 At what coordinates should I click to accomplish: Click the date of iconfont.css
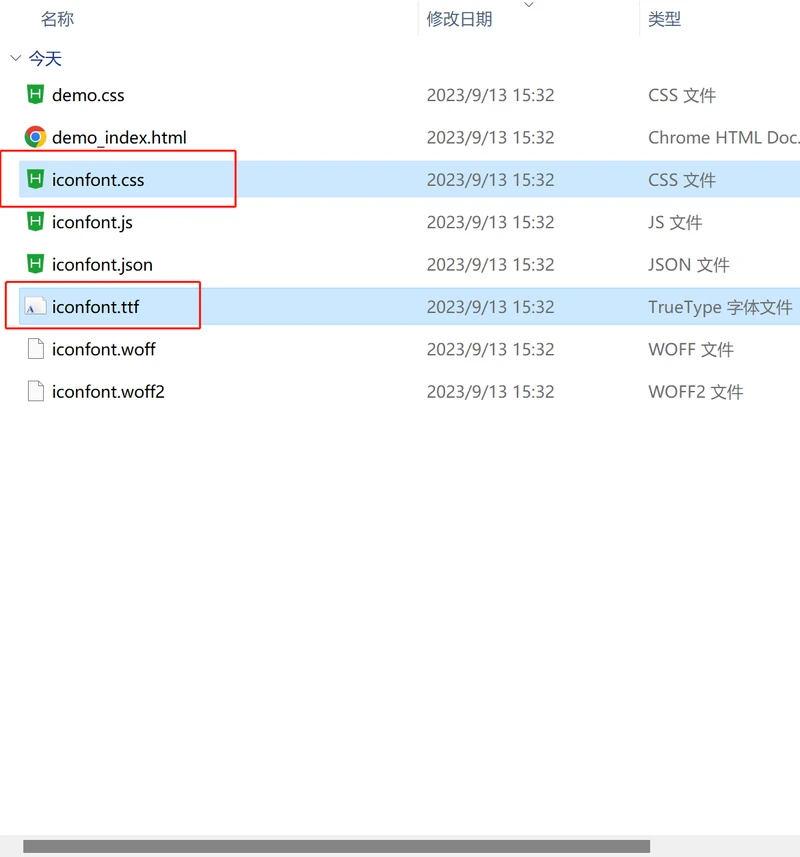(490, 180)
